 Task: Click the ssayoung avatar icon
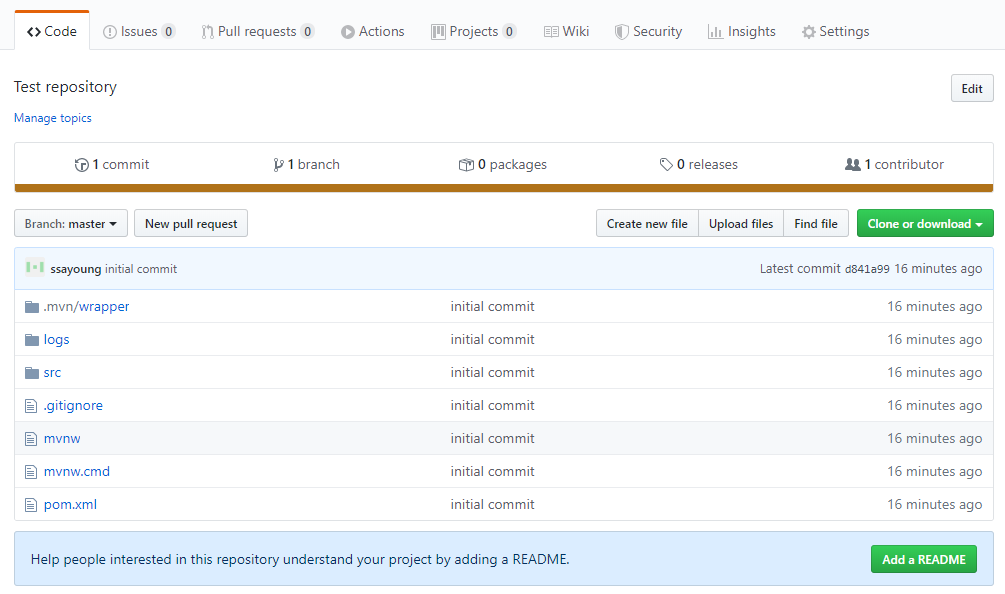35,268
